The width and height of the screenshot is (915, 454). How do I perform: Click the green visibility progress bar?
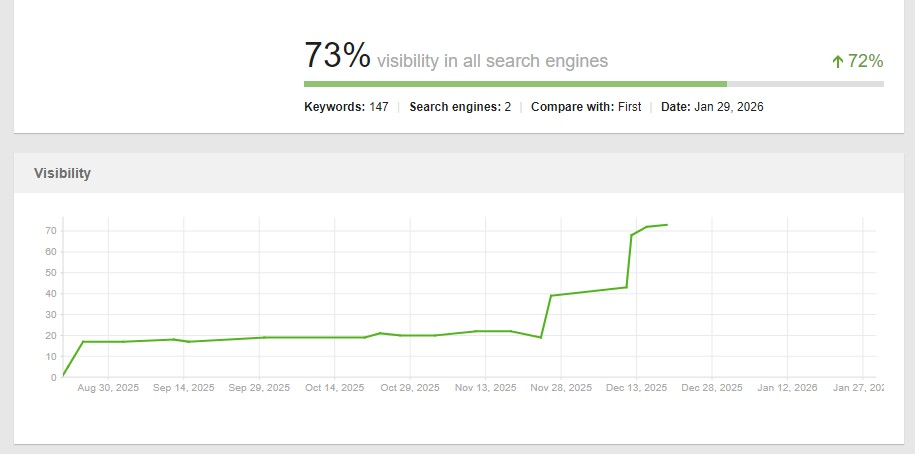coord(515,84)
